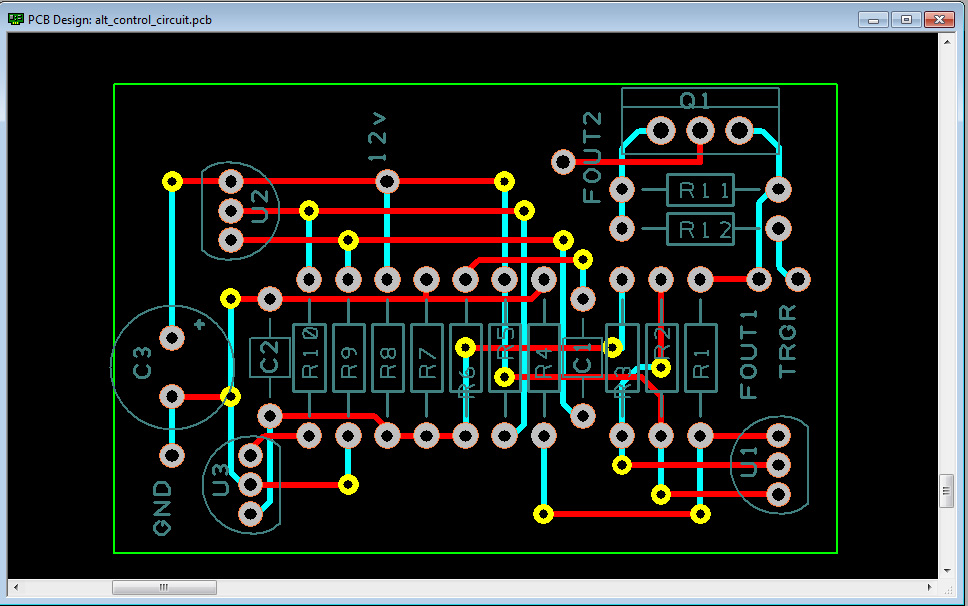Image resolution: width=968 pixels, height=606 pixels.
Task: Select the R10 resistor body
Action: (309, 357)
